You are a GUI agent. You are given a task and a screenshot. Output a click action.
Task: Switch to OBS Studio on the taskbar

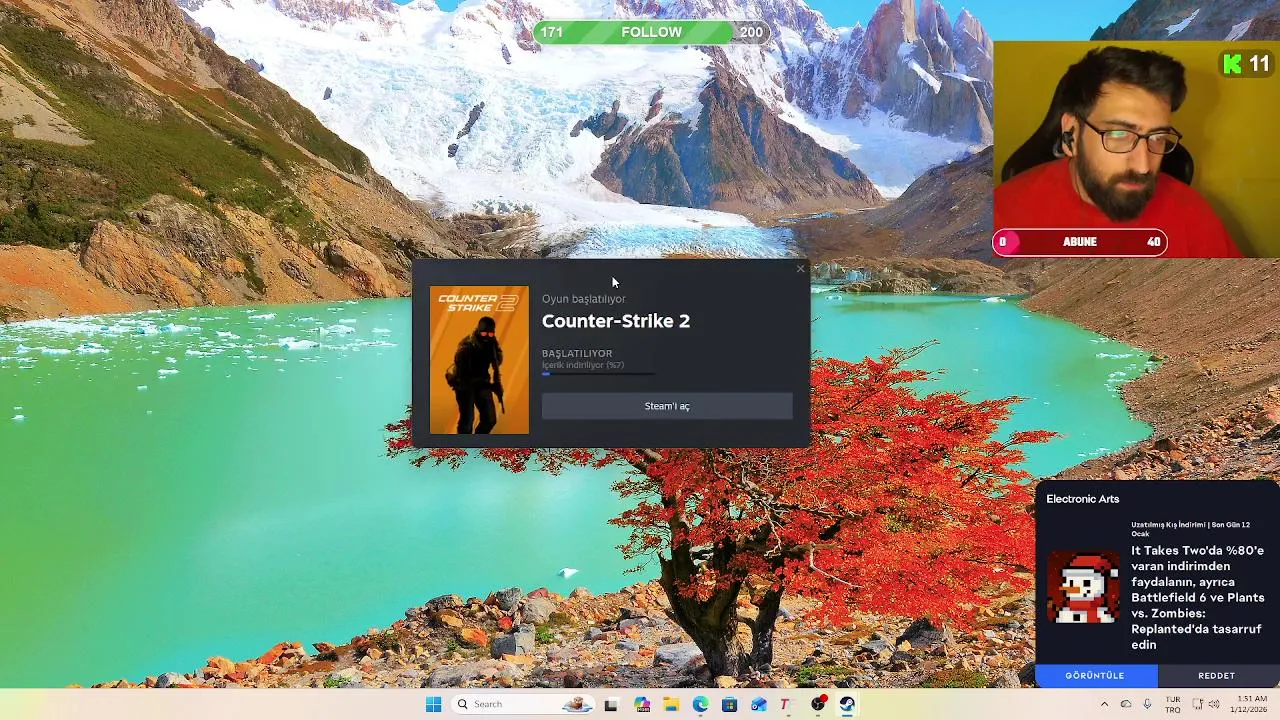[818, 704]
